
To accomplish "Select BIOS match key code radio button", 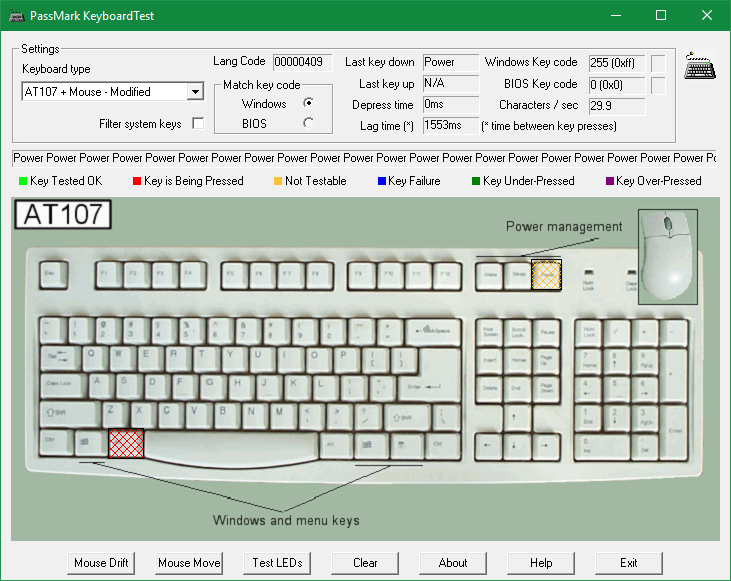I will pyautogui.click(x=308, y=123).
